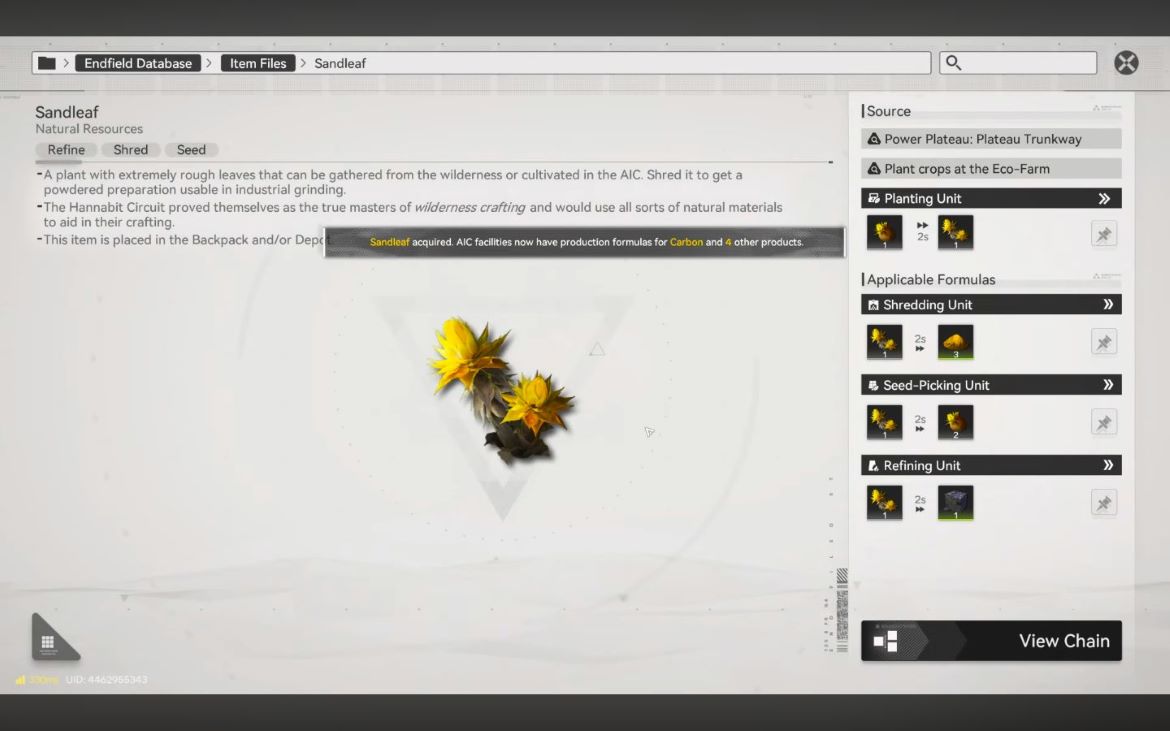Pin the Seed-Picking Unit formula
The height and width of the screenshot is (731, 1170).
pyautogui.click(x=1104, y=423)
